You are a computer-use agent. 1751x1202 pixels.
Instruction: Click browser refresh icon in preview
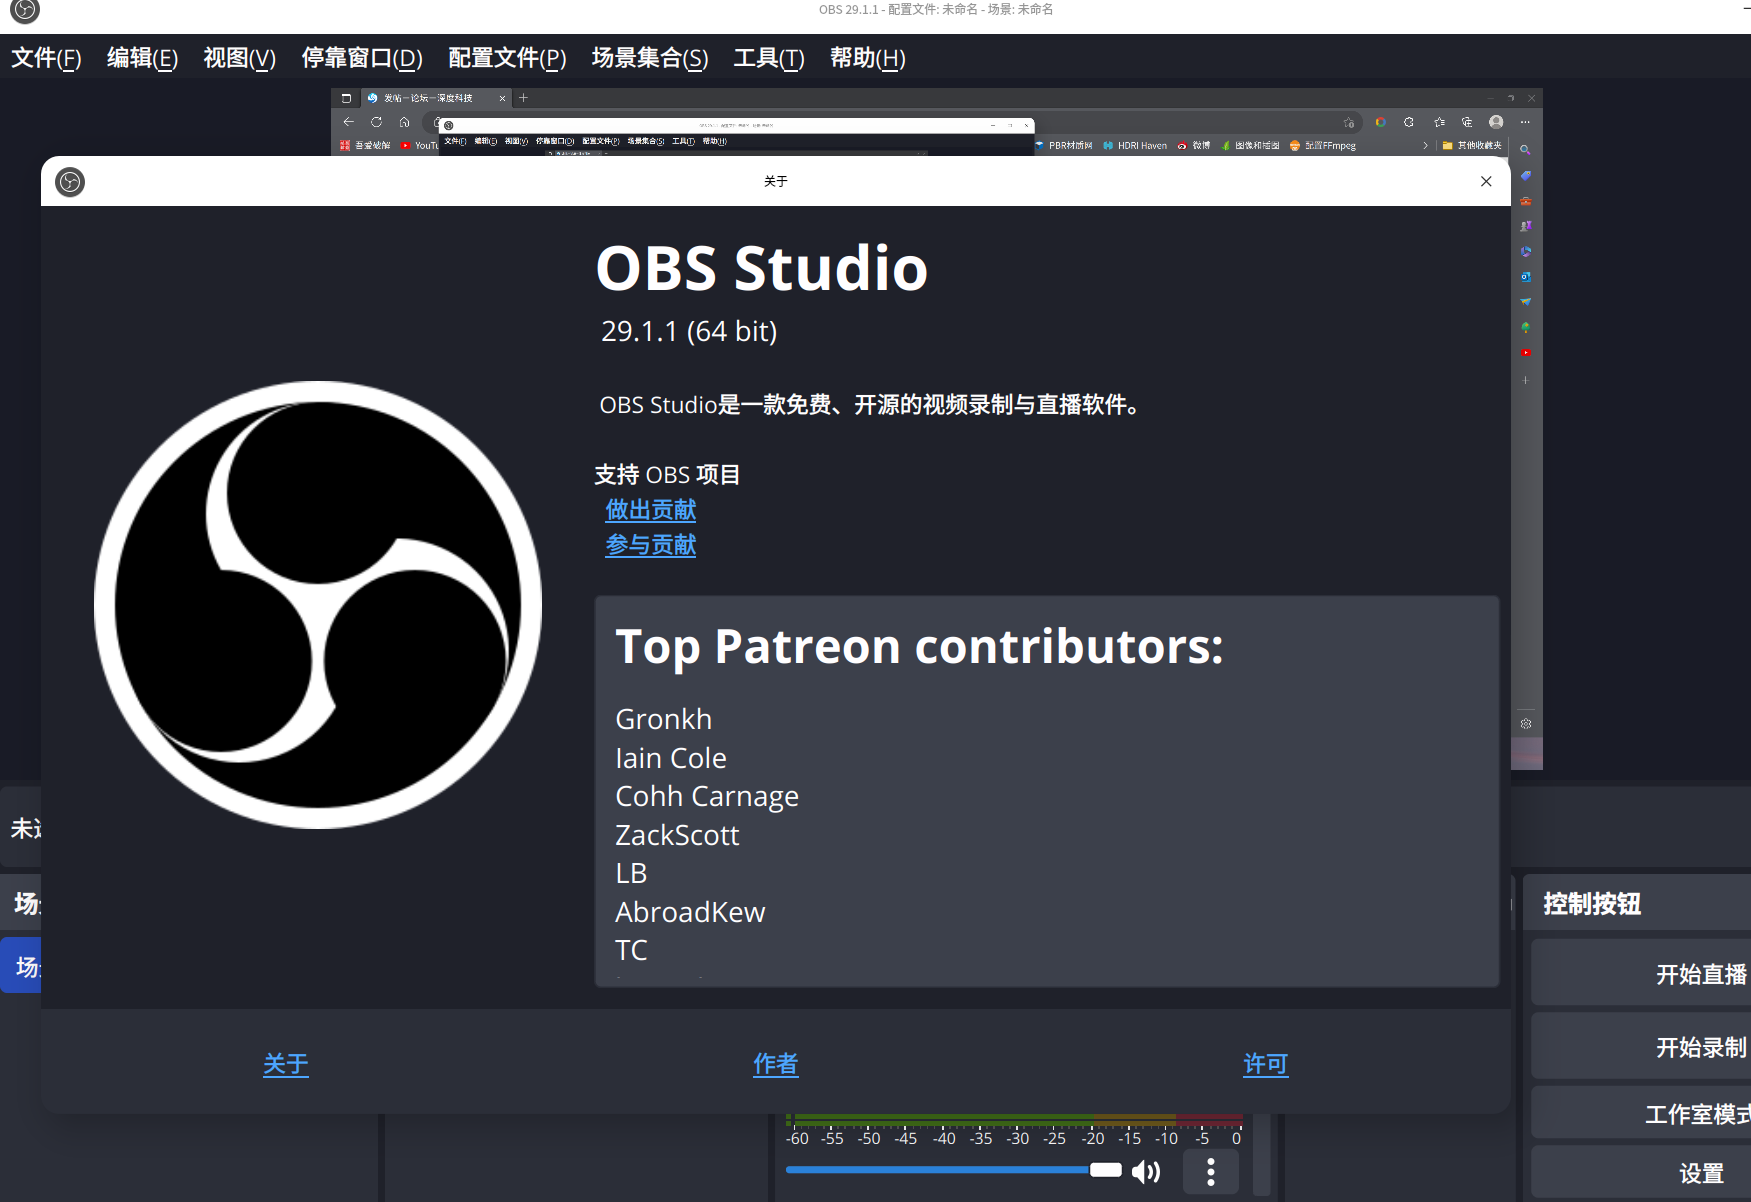click(x=376, y=122)
